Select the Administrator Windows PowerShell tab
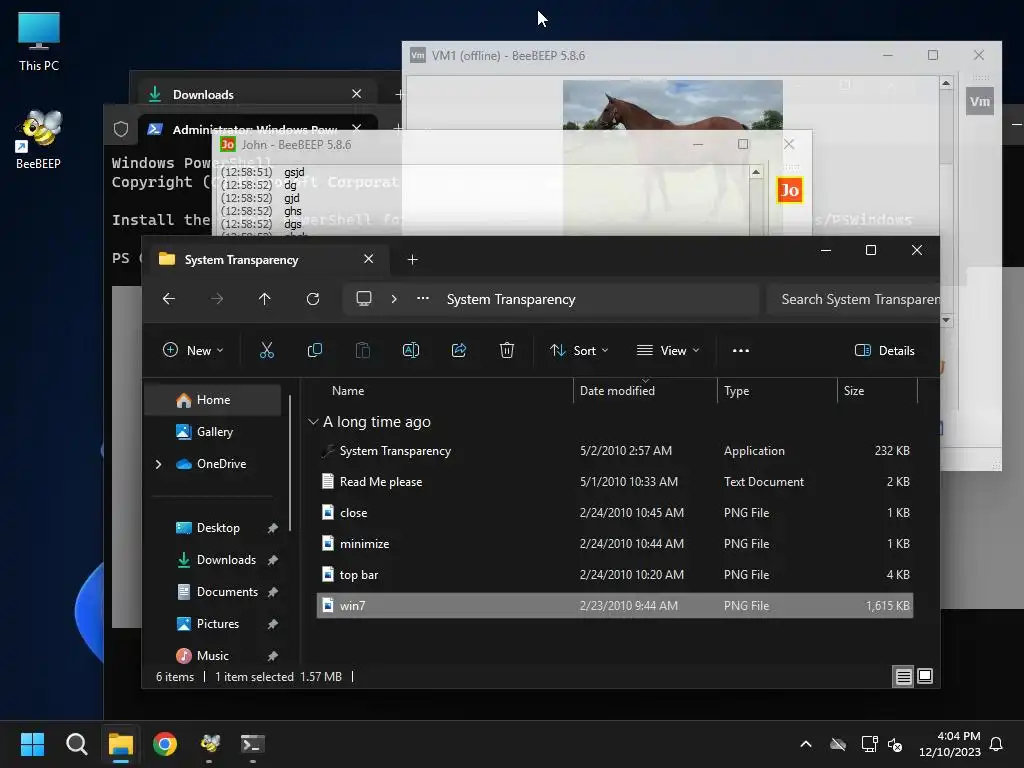The image size is (1024, 768). 256,129
